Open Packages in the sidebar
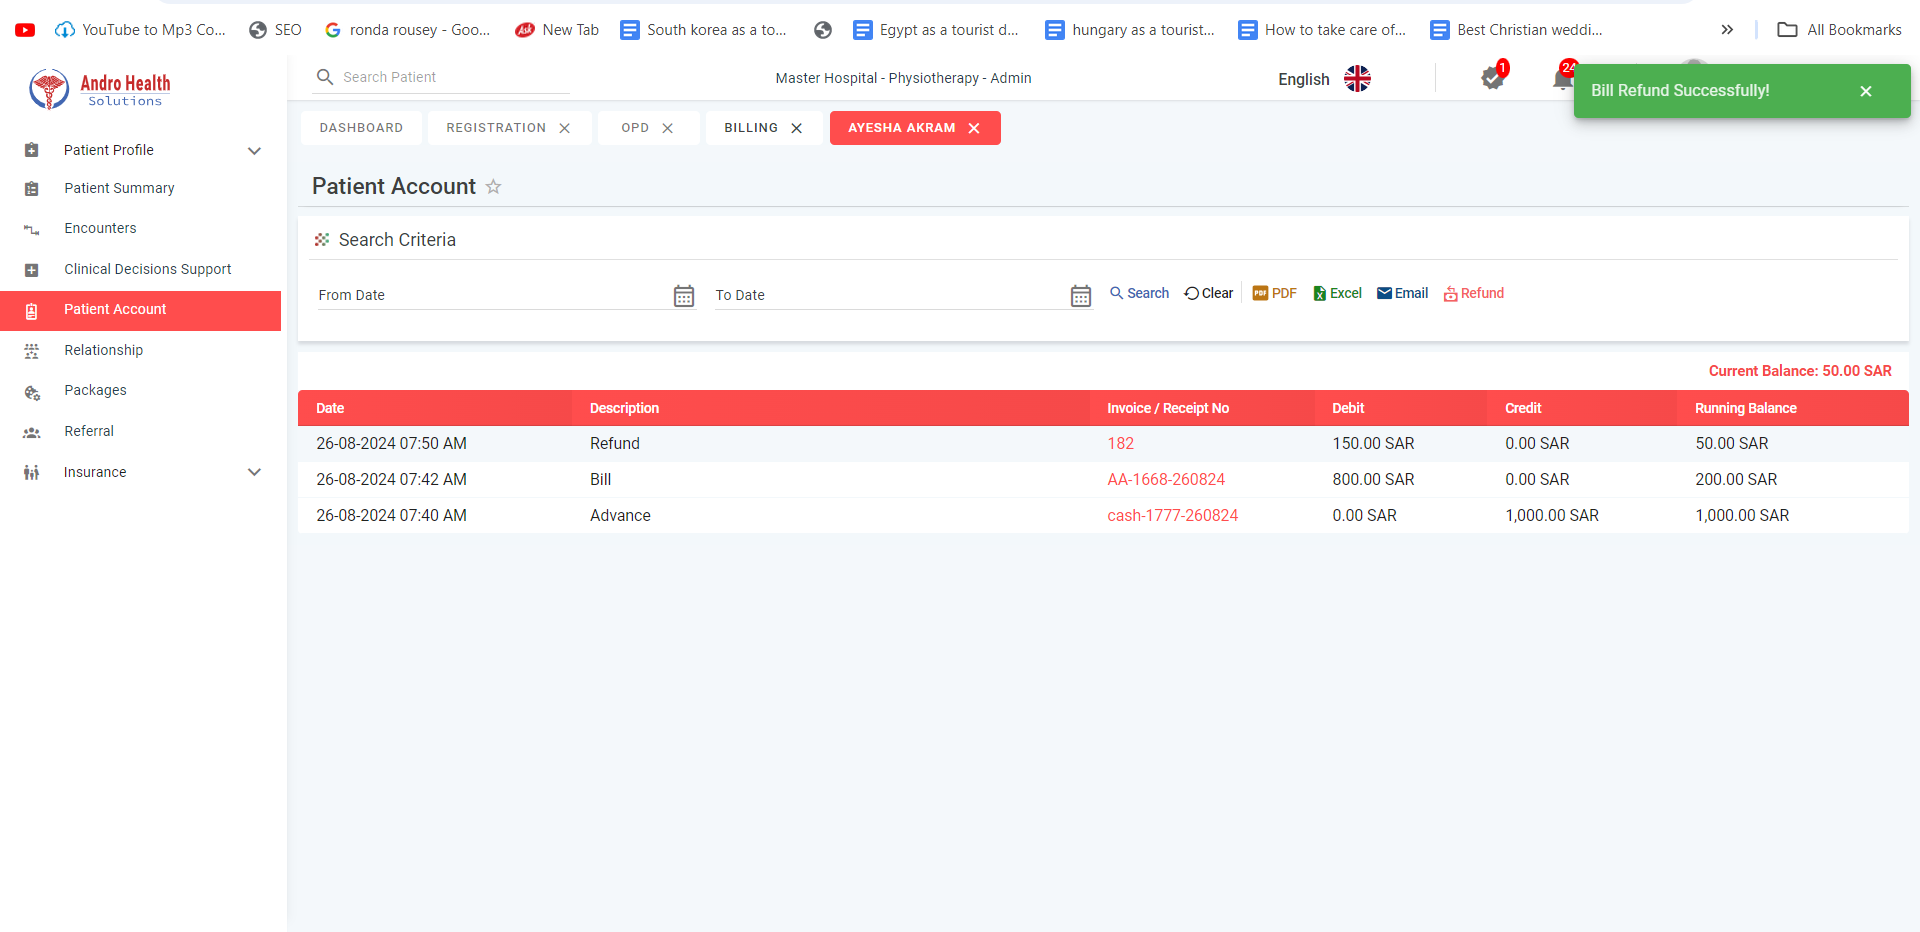The width and height of the screenshot is (1920, 932). point(95,390)
